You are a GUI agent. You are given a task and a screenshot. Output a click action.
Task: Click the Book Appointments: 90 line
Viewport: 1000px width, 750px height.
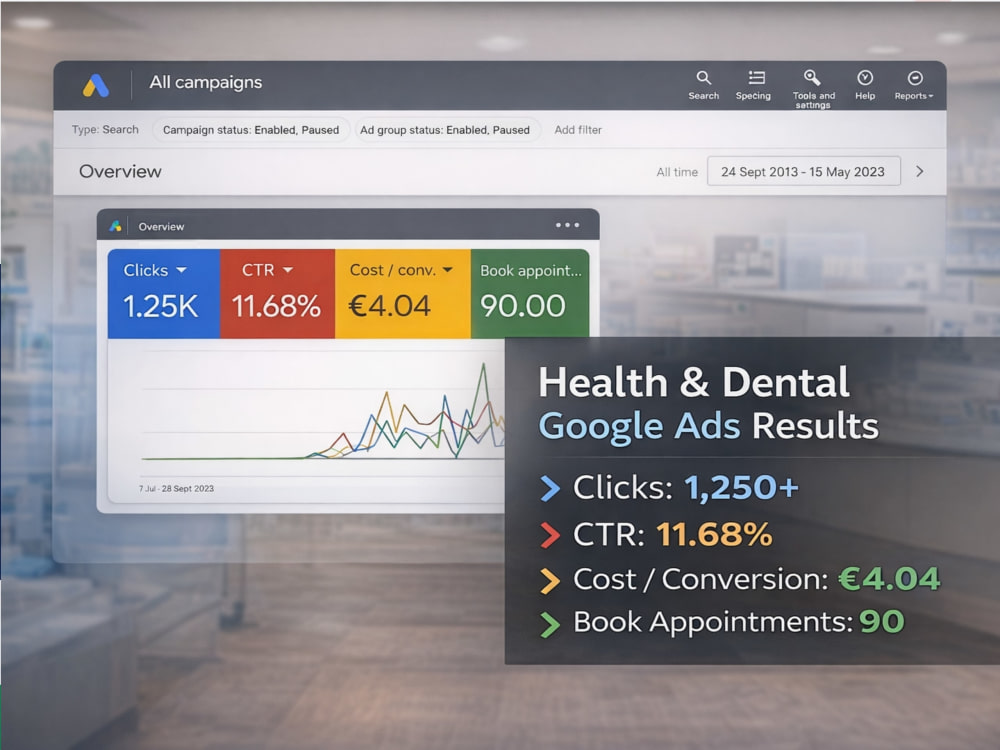pos(722,622)
